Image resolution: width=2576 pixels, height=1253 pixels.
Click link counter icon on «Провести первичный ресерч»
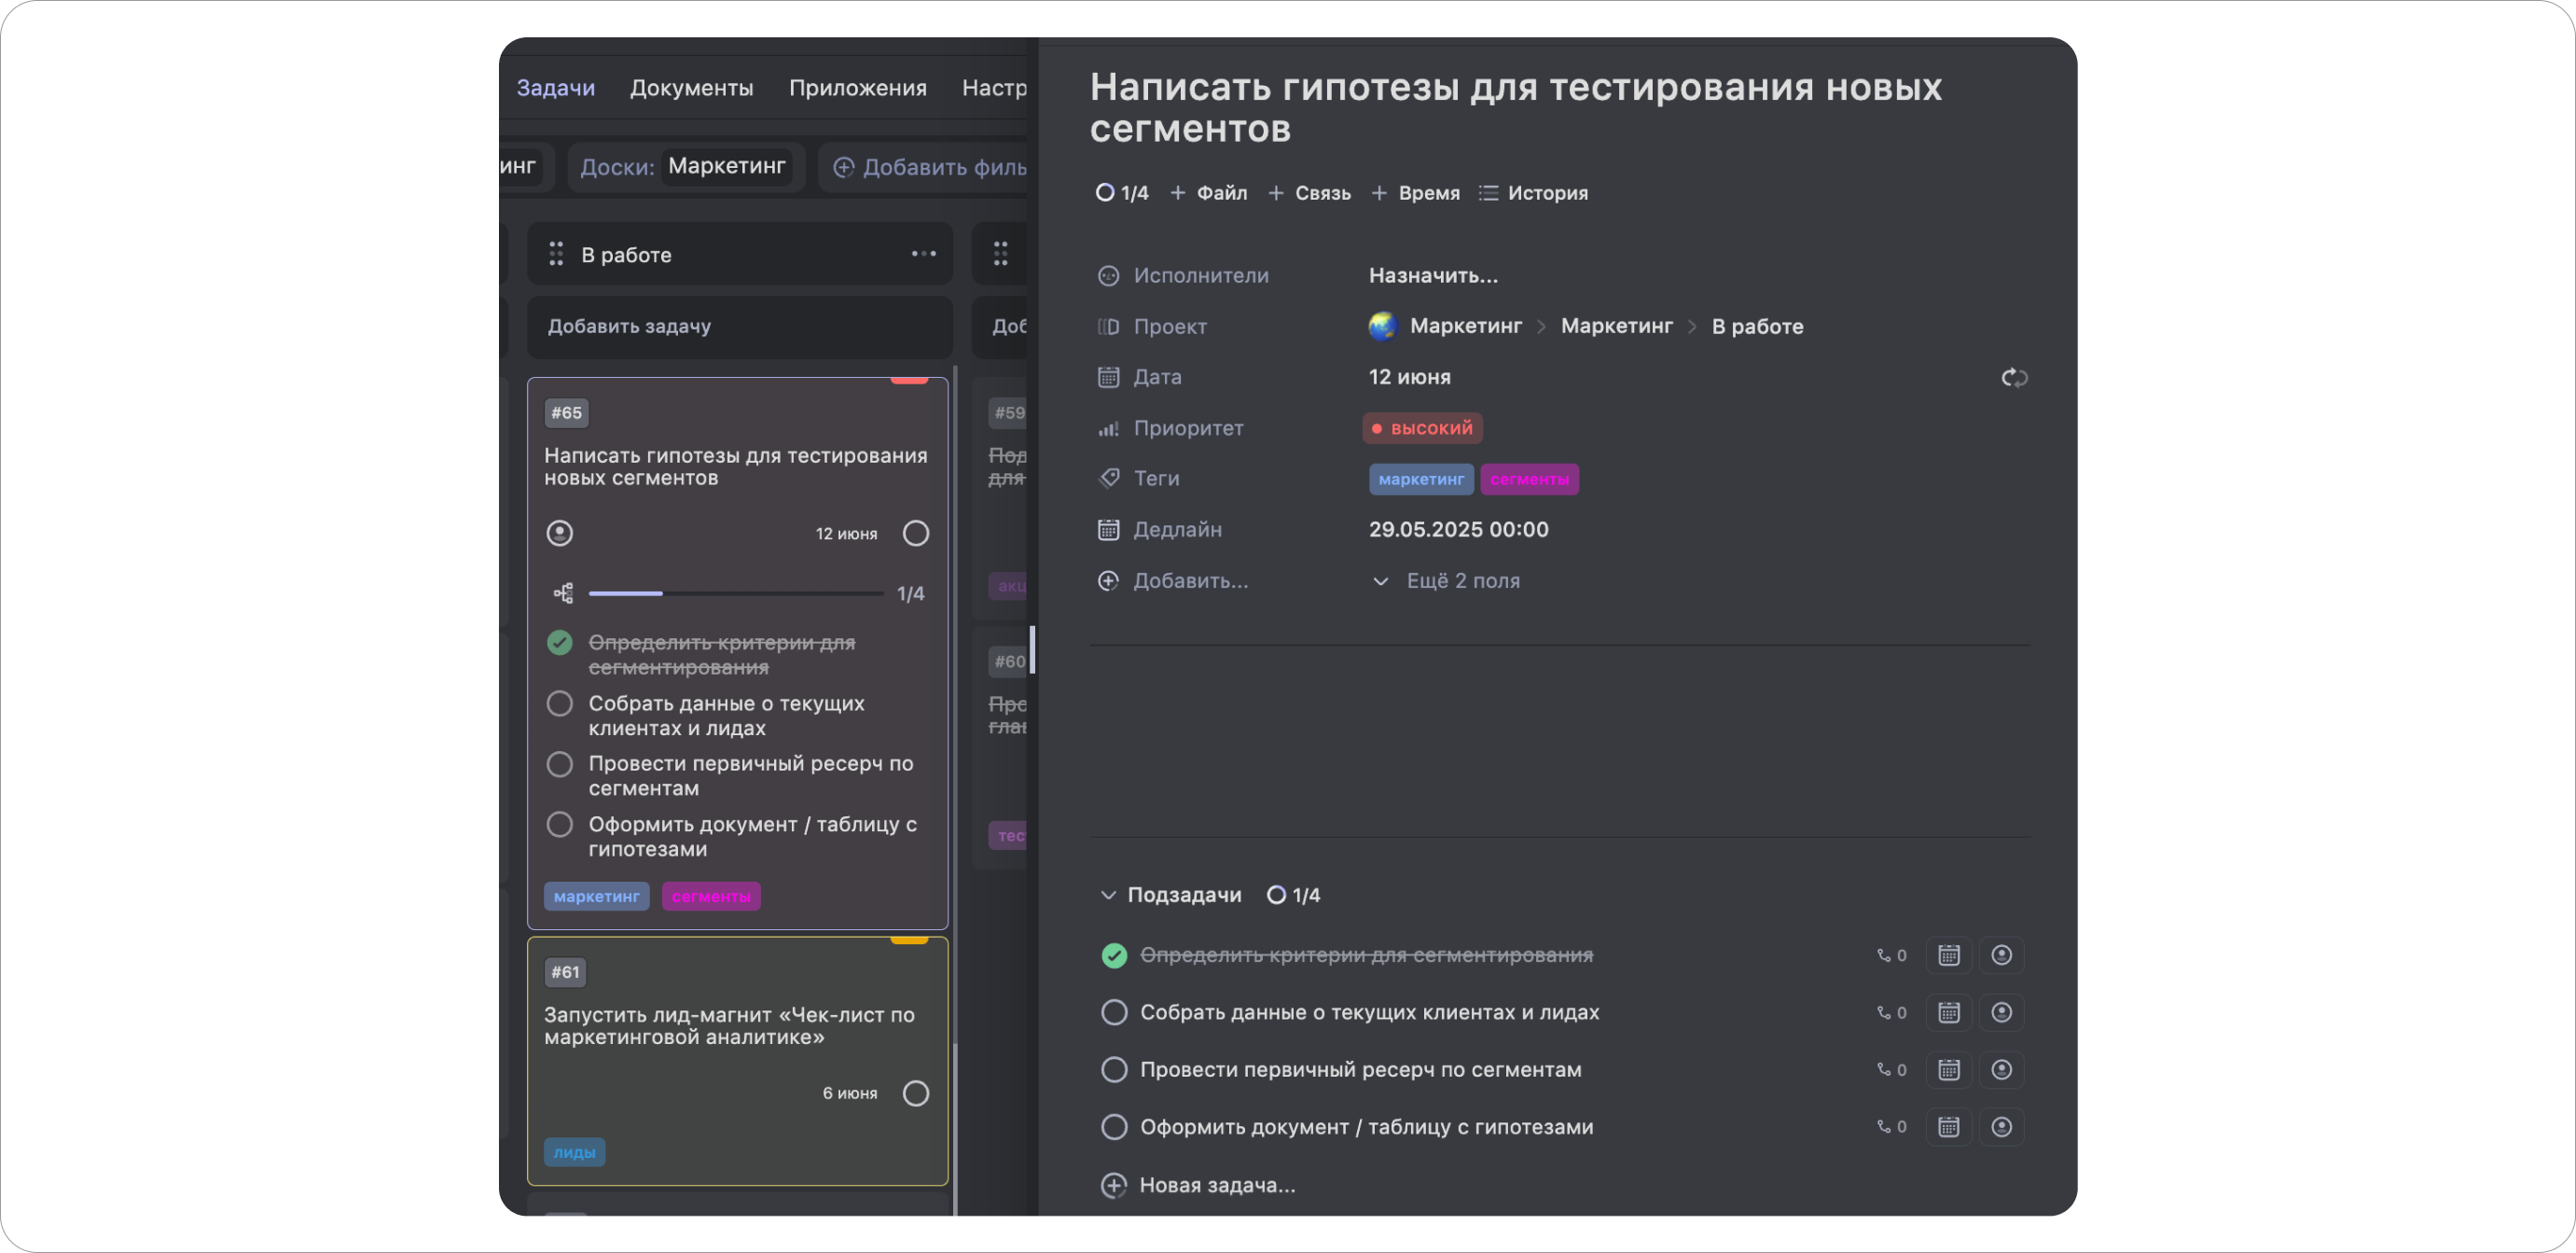pyautogui.click(x=1890, y=1069)
